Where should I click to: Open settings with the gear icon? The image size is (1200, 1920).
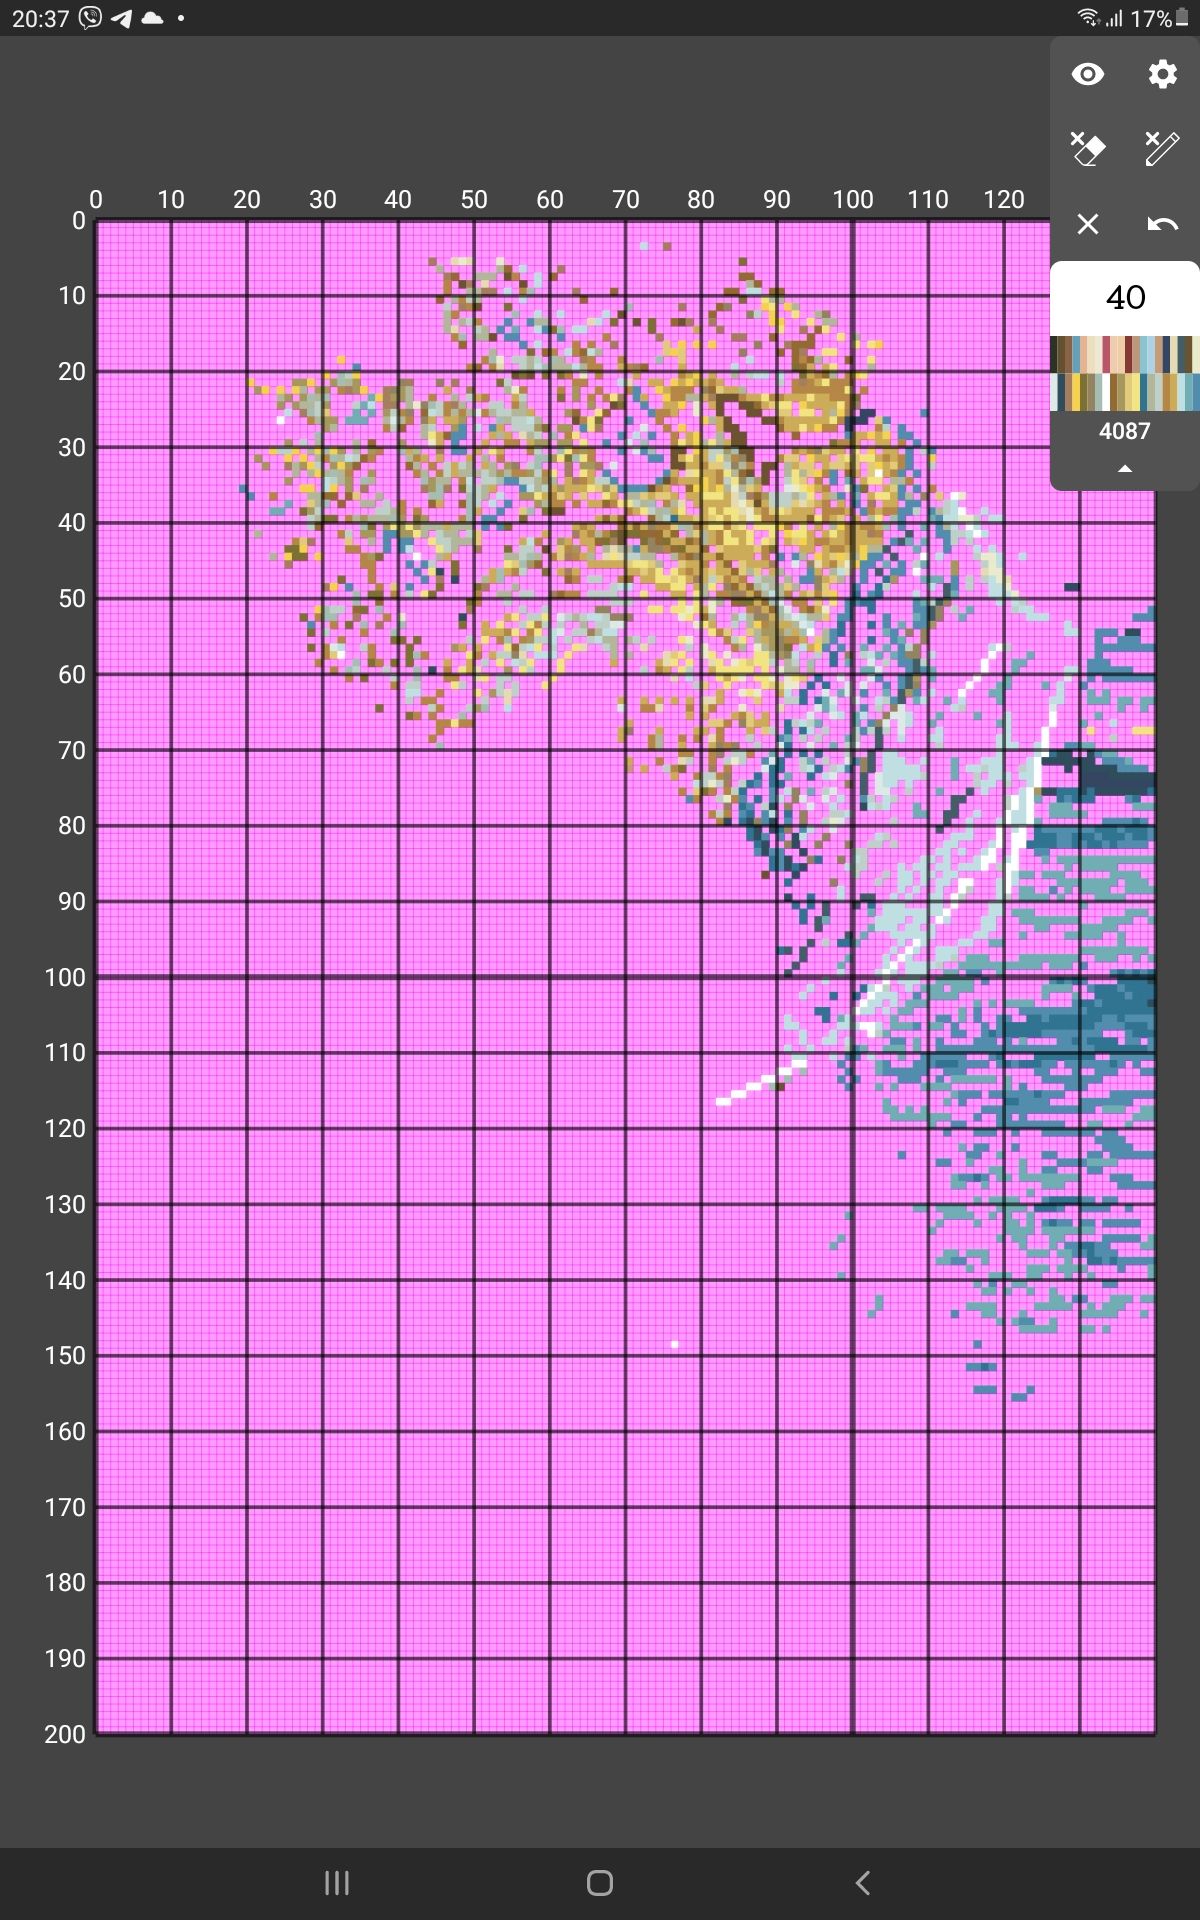[x=1162, y=75]
